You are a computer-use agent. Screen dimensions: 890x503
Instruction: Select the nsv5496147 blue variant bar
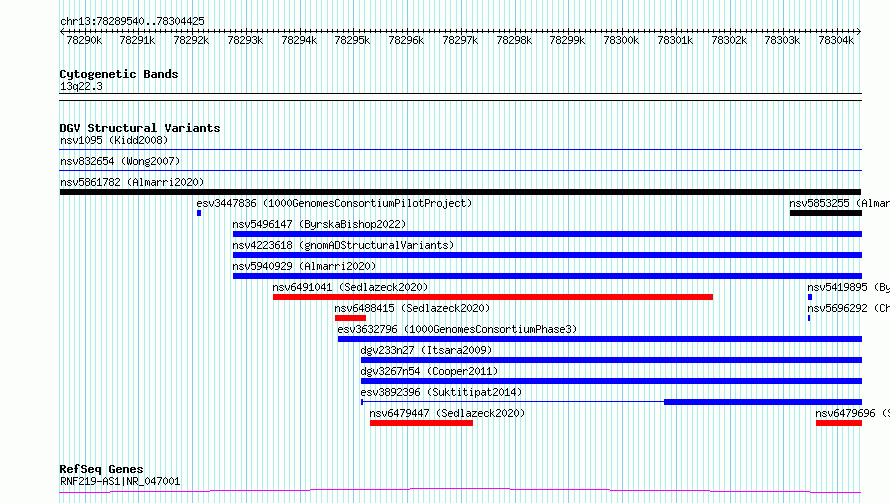click(x=547, y=234)
